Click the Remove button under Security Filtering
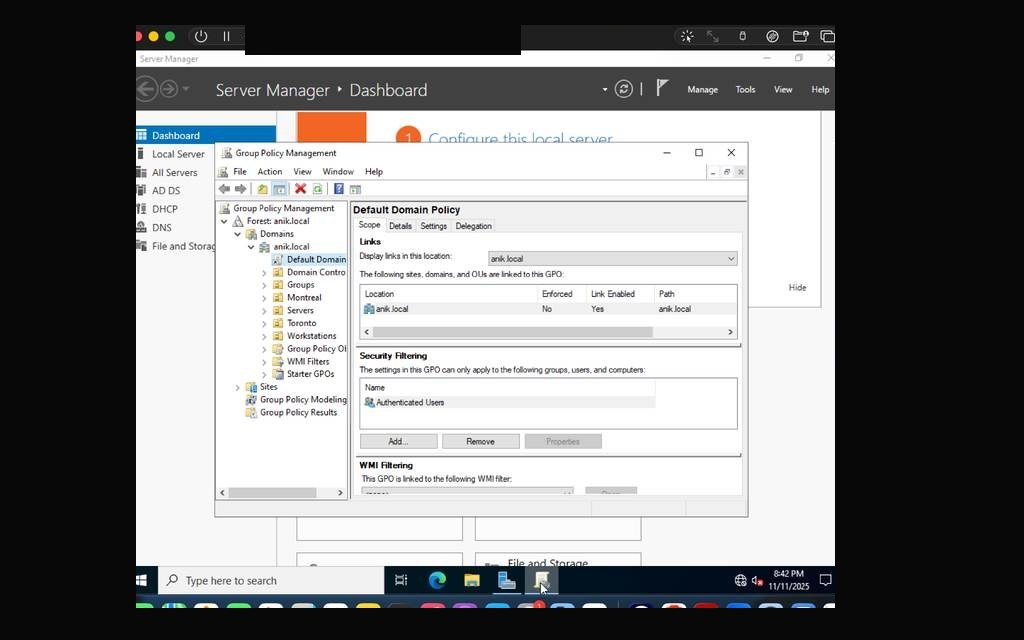This screenshot has width=1024, height=640. pos(481,441)
